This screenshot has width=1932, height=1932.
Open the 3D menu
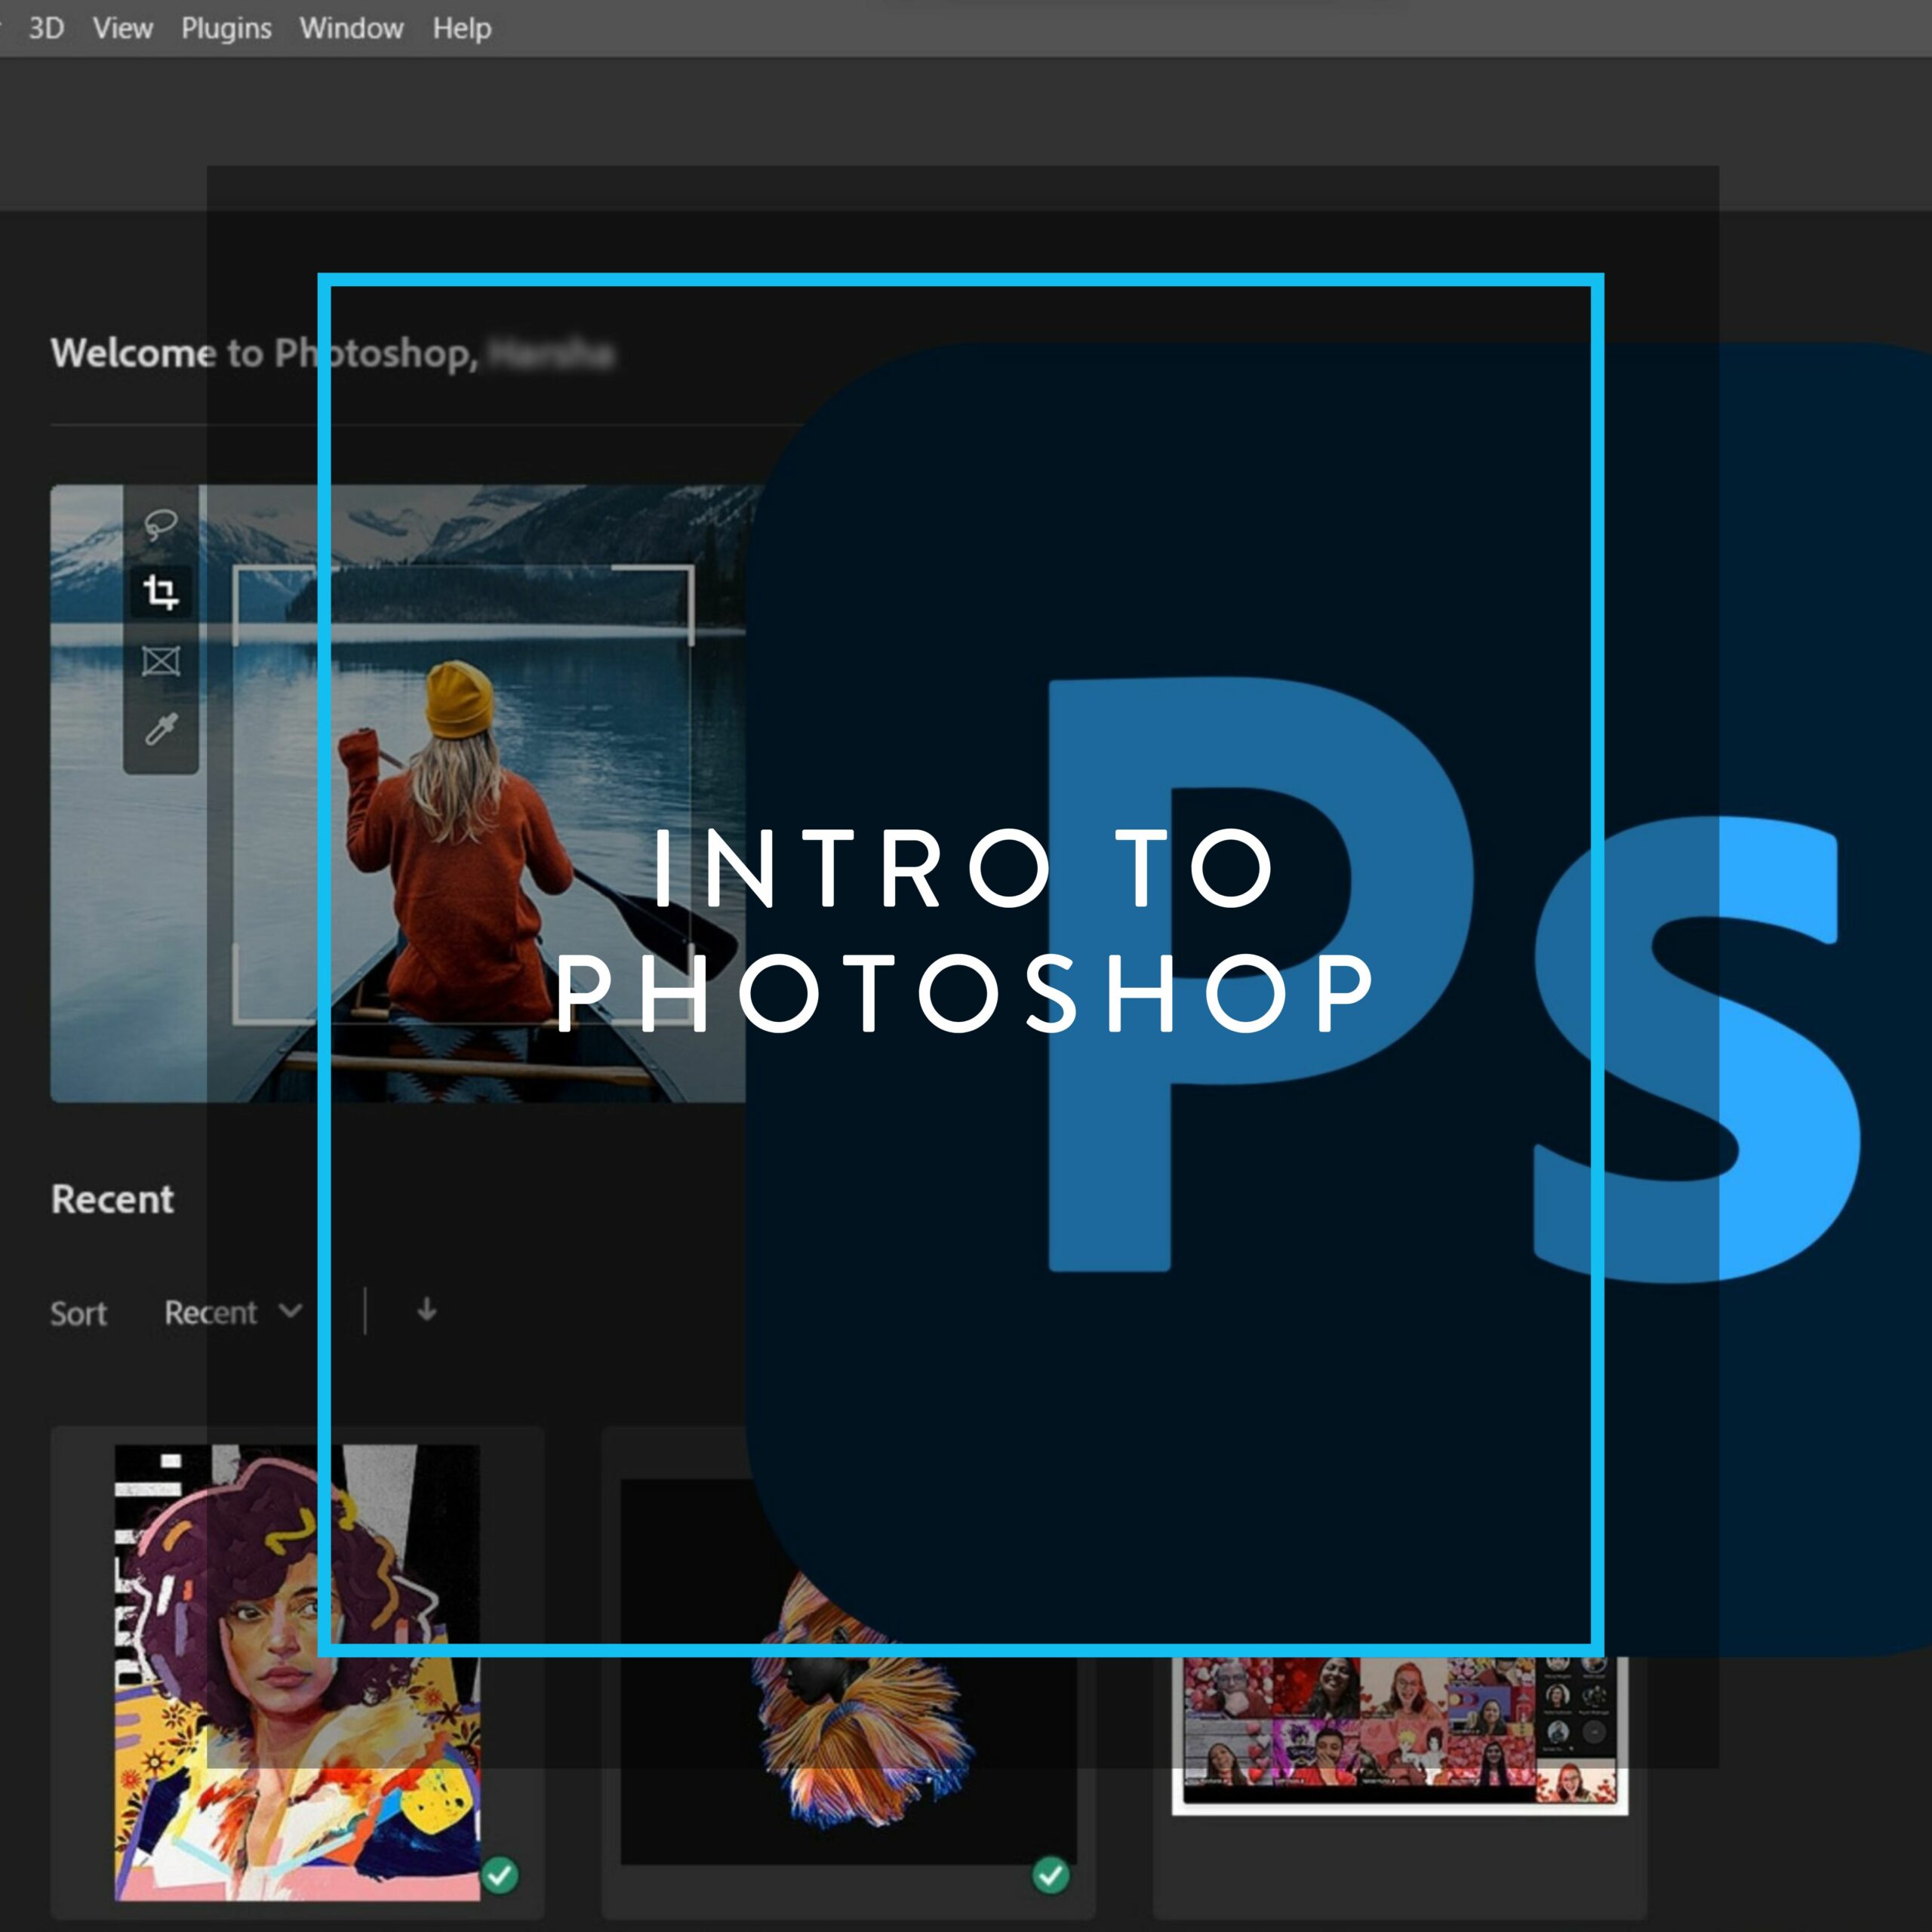point(46,28)
